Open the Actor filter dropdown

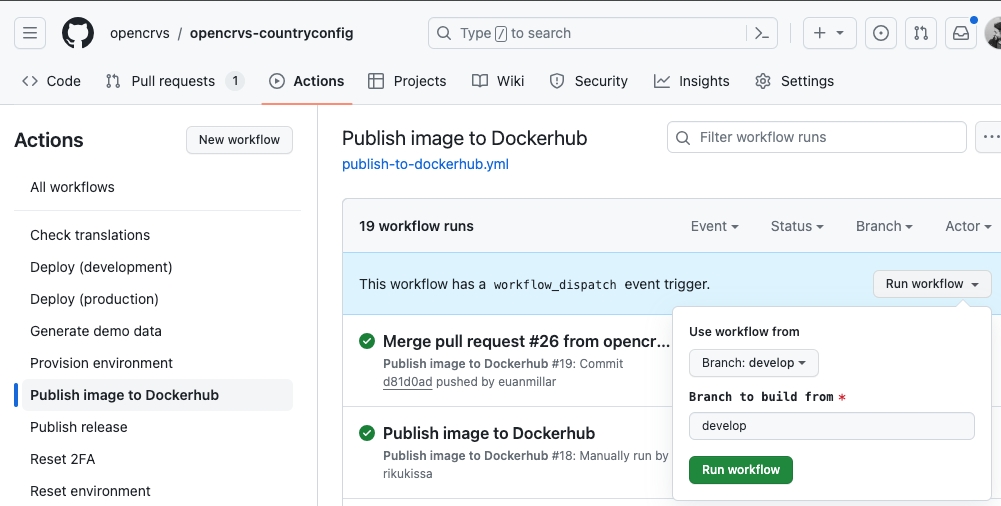(968, 227)
